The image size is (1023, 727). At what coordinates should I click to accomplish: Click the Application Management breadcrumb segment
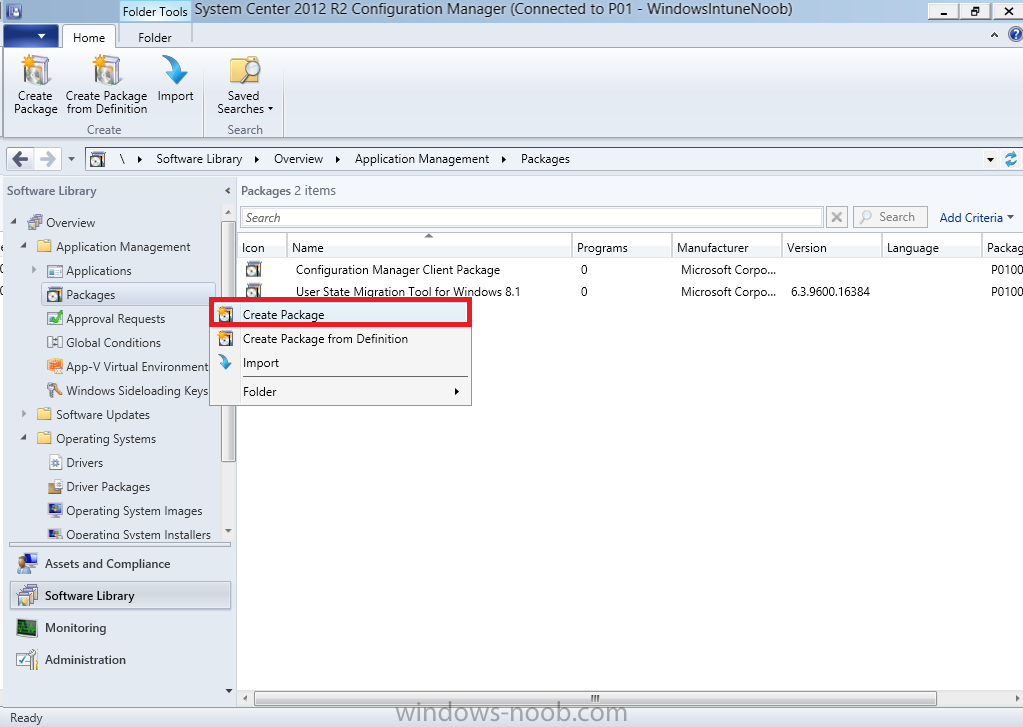click(x=421, y=159)
